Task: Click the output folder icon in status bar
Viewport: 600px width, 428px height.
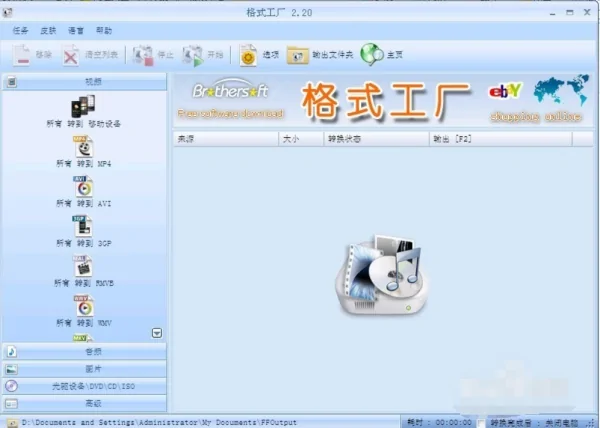Action: tap(12, 423)
